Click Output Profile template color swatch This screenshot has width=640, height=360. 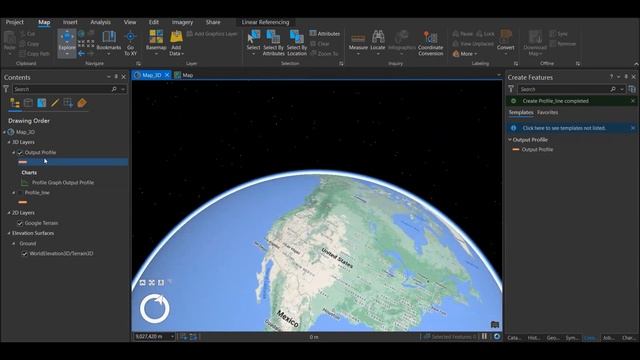tap(516, 150)
